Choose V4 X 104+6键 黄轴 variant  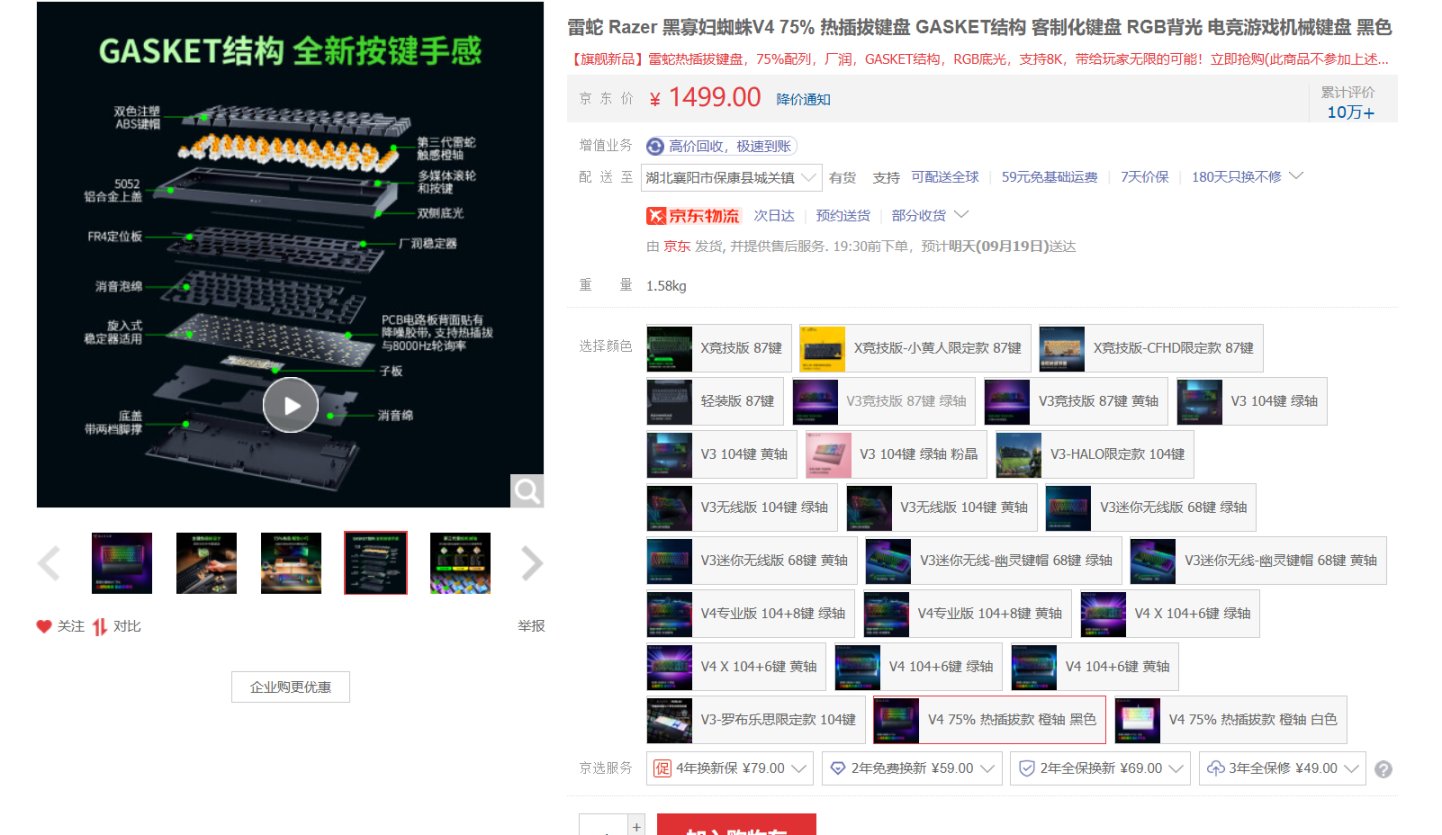[x=736, y=667]
